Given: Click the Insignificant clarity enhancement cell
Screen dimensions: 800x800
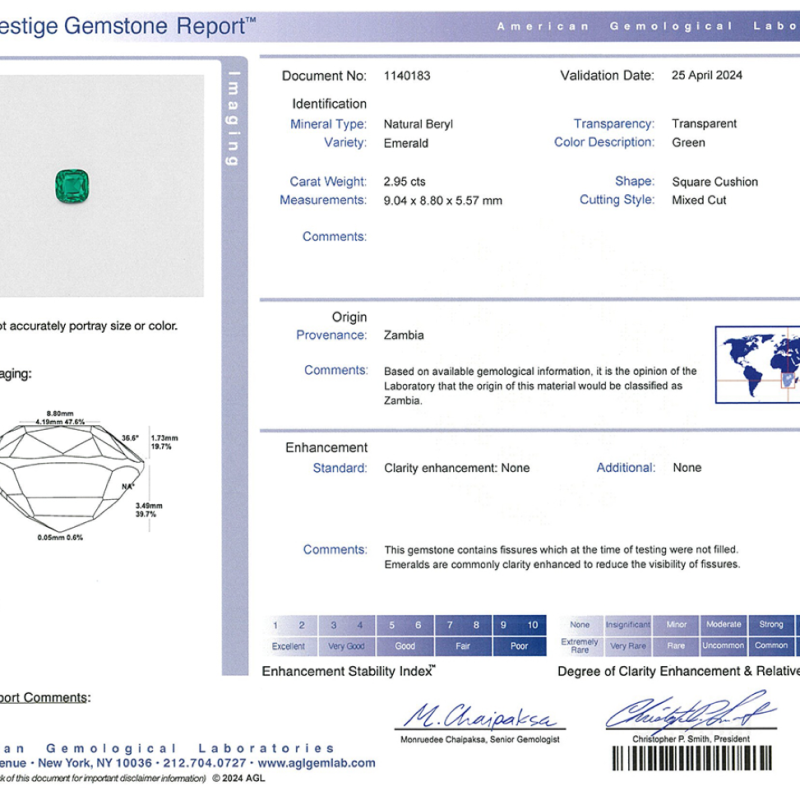Looking at the screenshot, I should coord(628,624).
